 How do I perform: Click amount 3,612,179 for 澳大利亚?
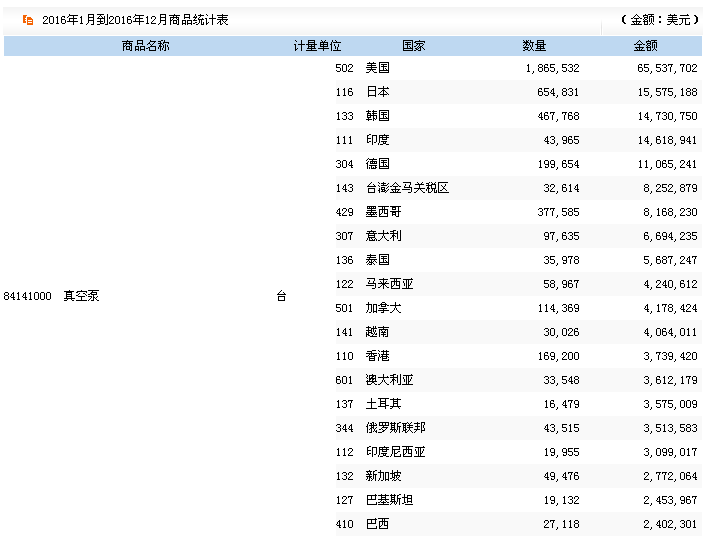(670, 380)
